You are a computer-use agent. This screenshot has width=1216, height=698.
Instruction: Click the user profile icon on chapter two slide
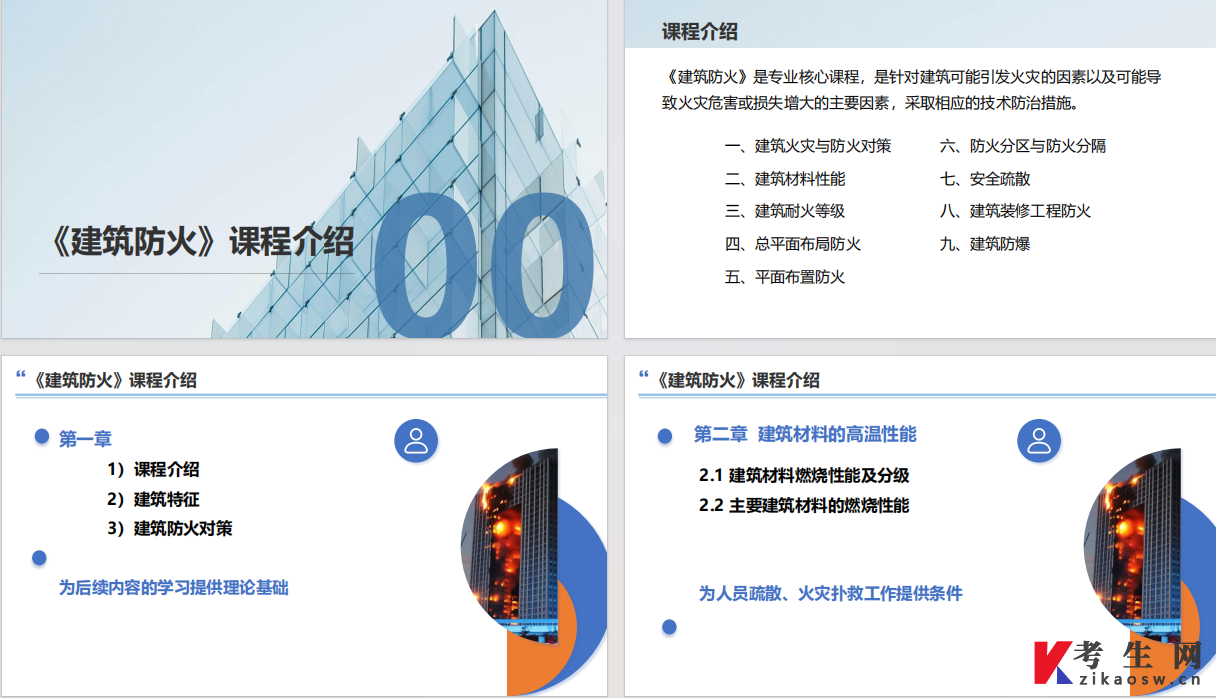[1039, 440]
